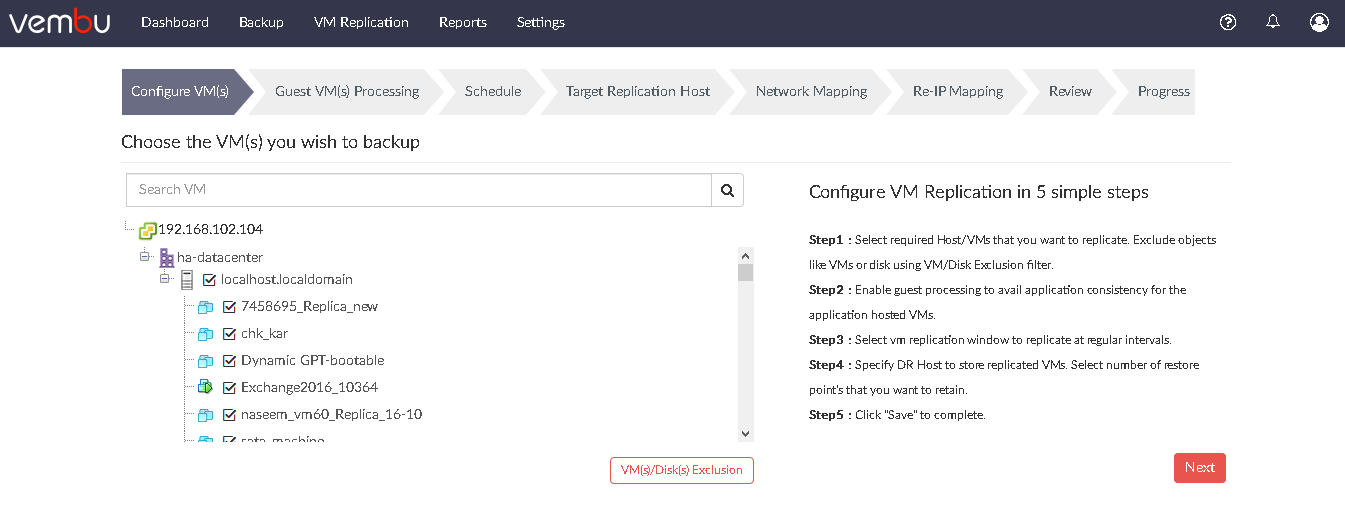Click VM icon beside Dynamic GPT-bootable
Image resolution: width=1345 pixels, height=521 pixels.
(x=205, y=361)
